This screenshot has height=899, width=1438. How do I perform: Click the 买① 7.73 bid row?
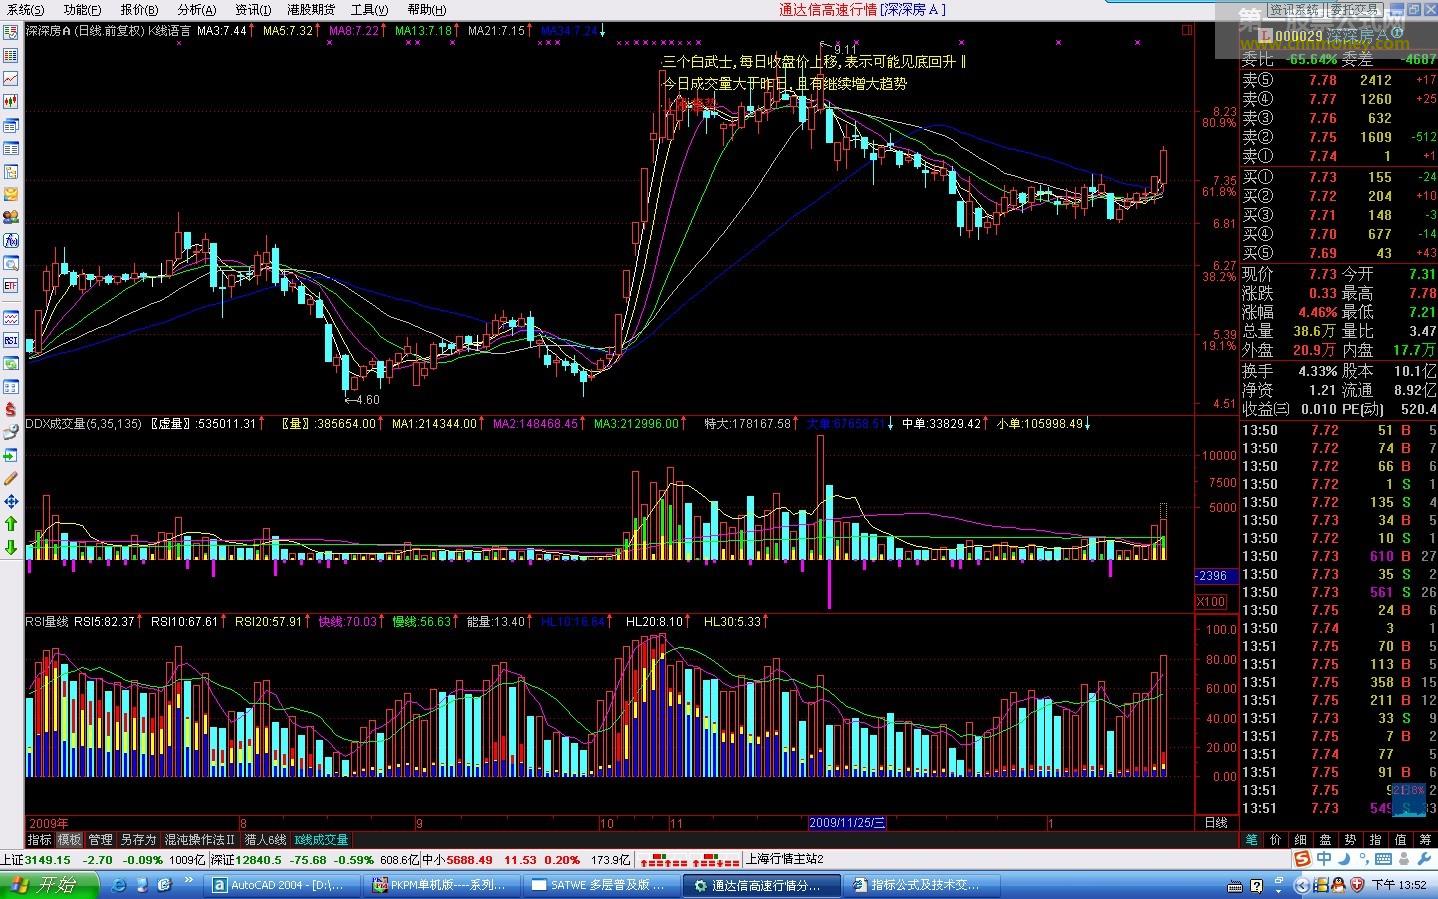1338,177
